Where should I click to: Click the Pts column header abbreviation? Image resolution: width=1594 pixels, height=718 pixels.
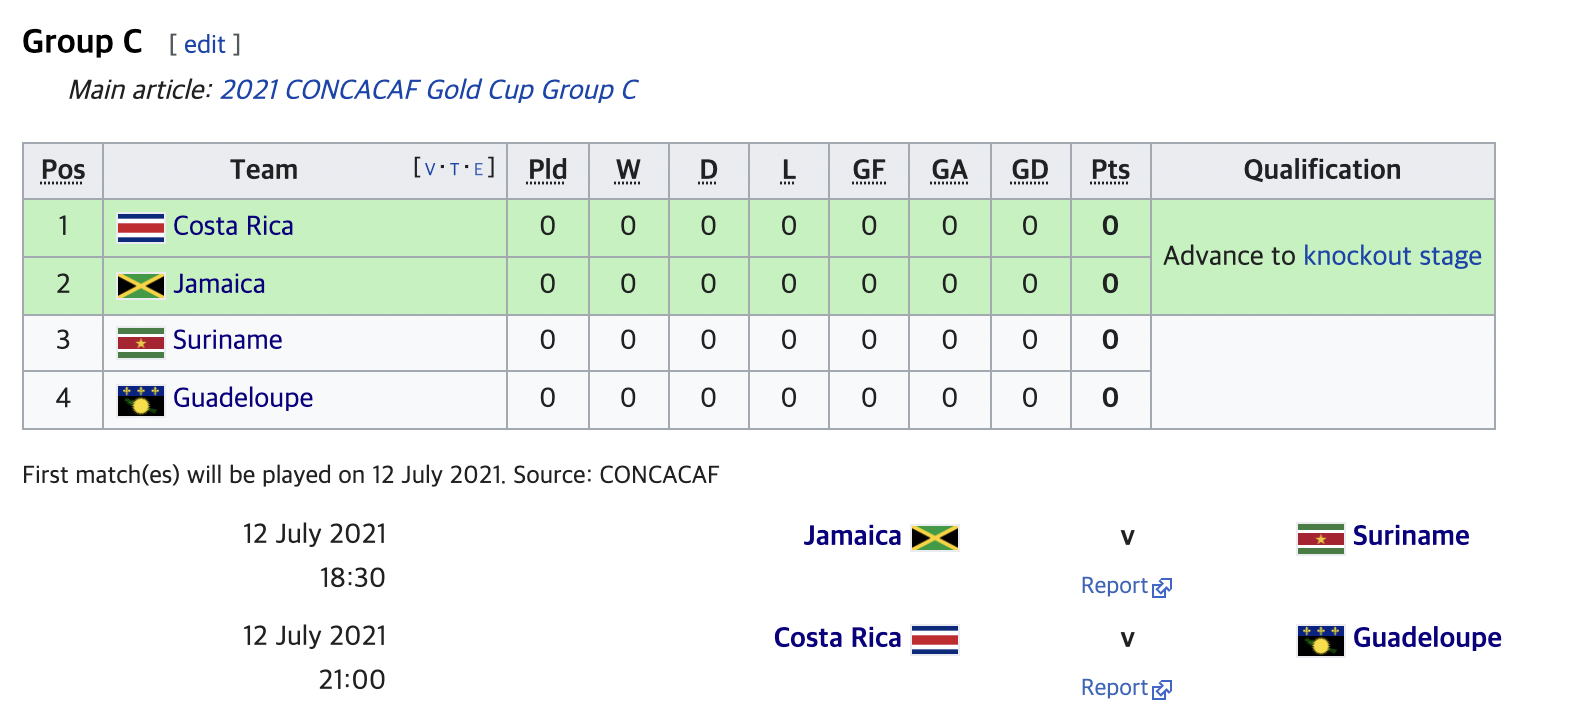(1110, 170)
